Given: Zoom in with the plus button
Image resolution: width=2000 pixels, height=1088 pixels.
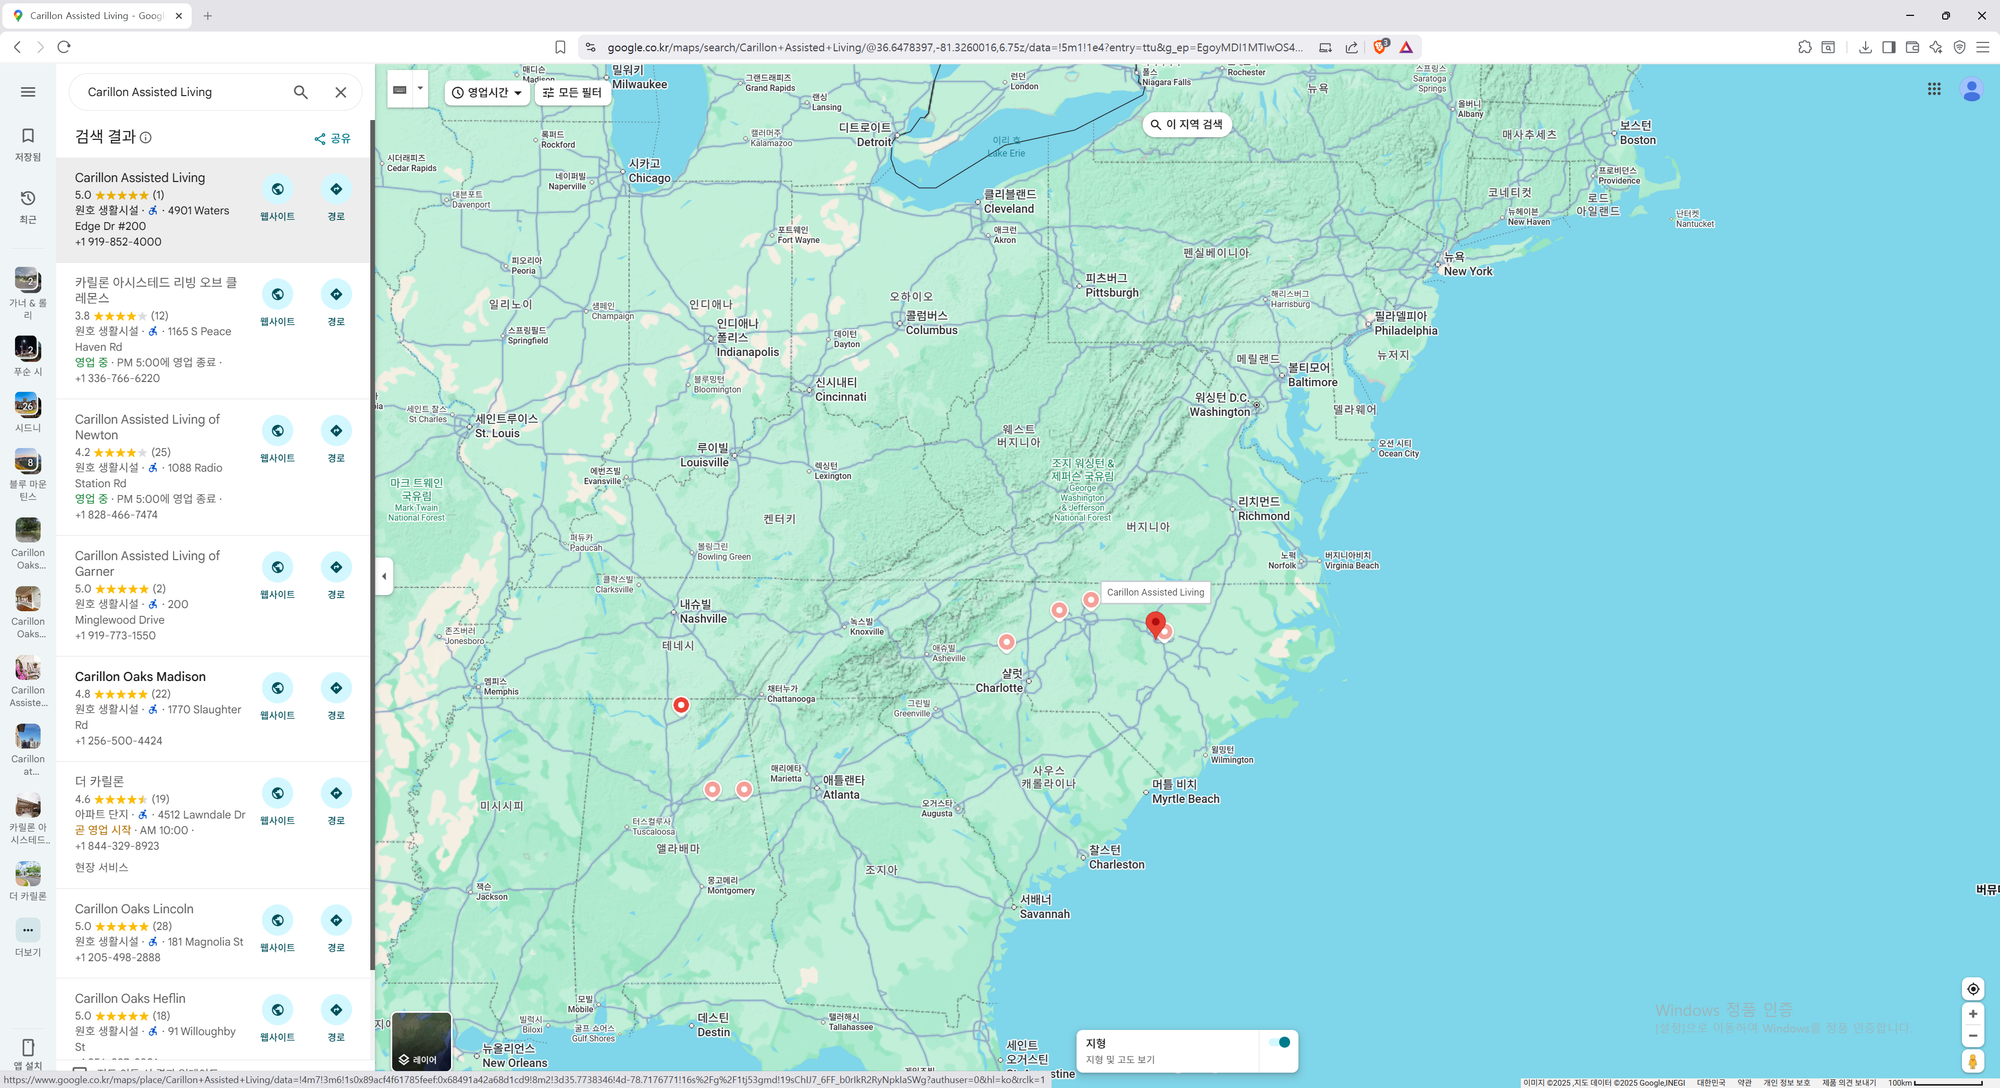Looking at the screenshot, I should tap(1972, 1014).
